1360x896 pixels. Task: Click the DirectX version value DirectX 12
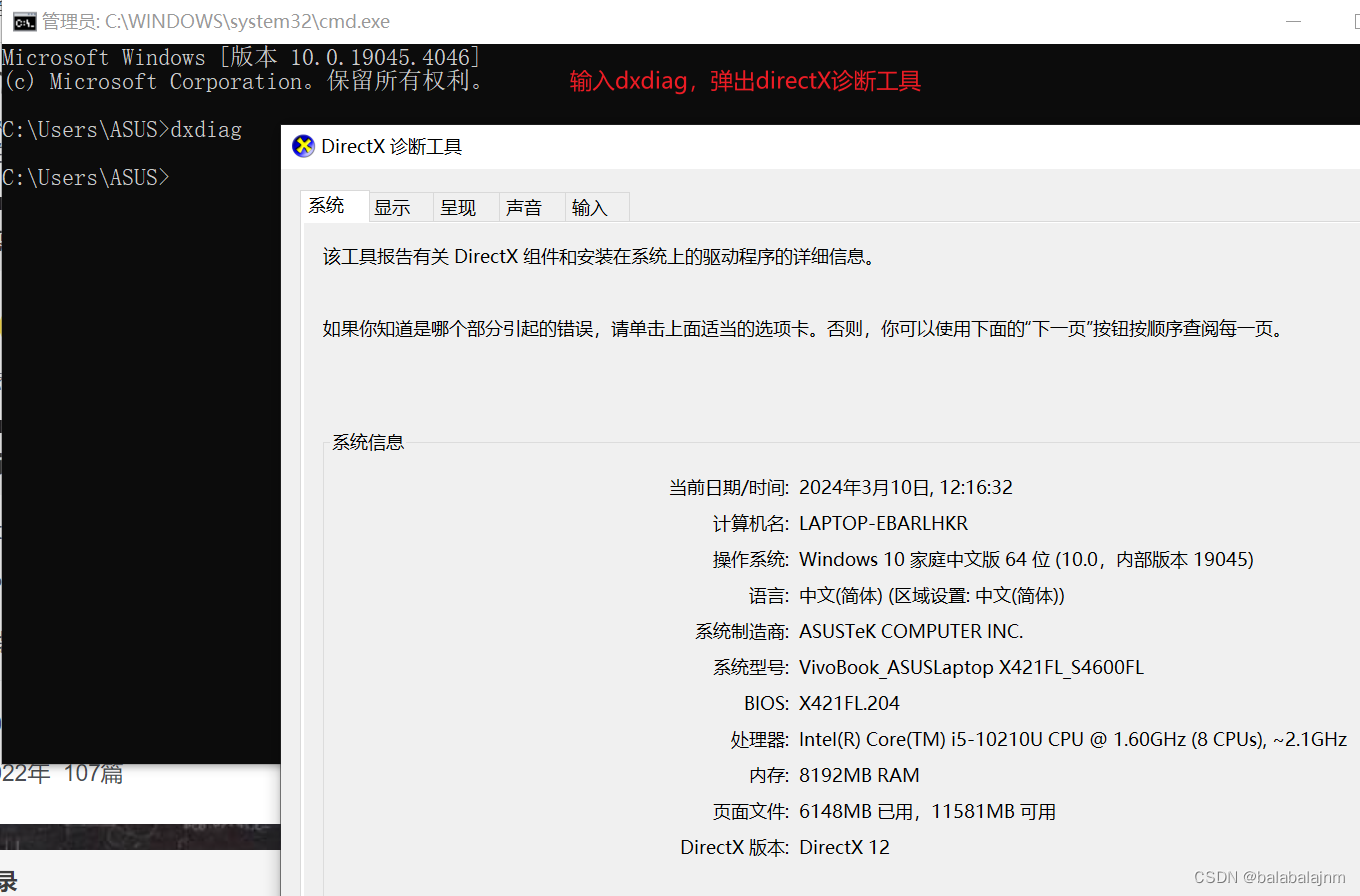pos(844,847)
